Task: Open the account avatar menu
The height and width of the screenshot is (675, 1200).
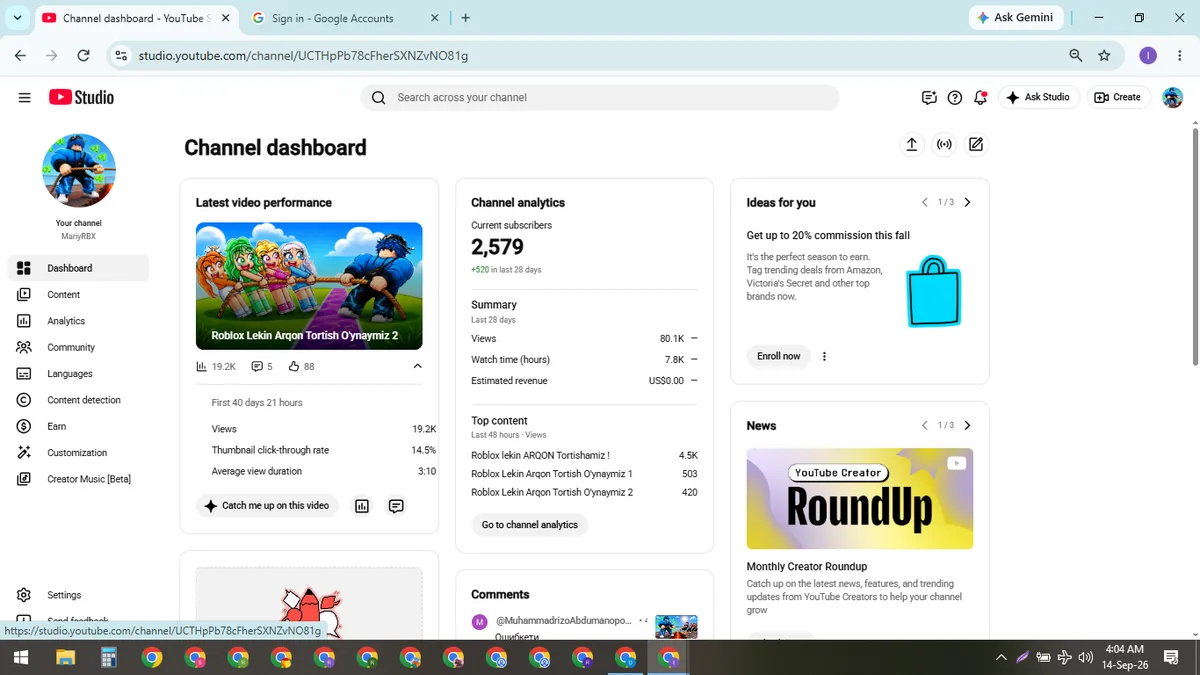Action: [1172, 97]
